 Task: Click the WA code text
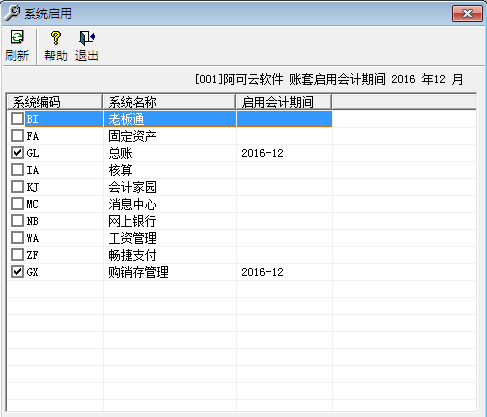click(x=33, y=238)
